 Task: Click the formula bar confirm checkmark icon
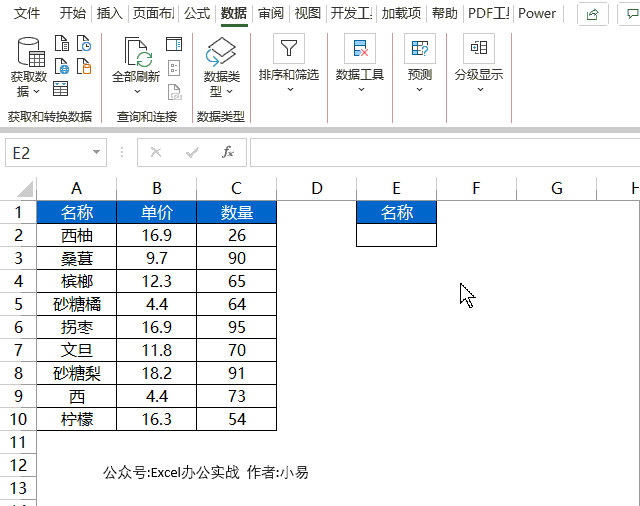pyautogui.click(x=192, y=153)
